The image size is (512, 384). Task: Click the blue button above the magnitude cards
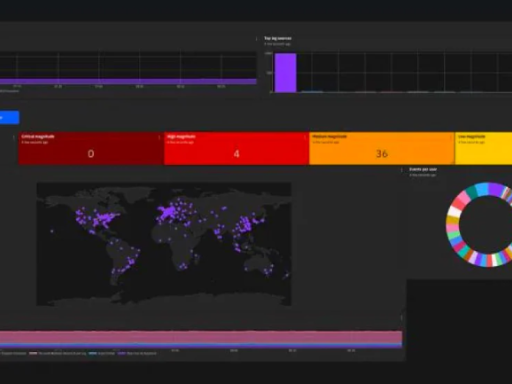tap(9, 118)
